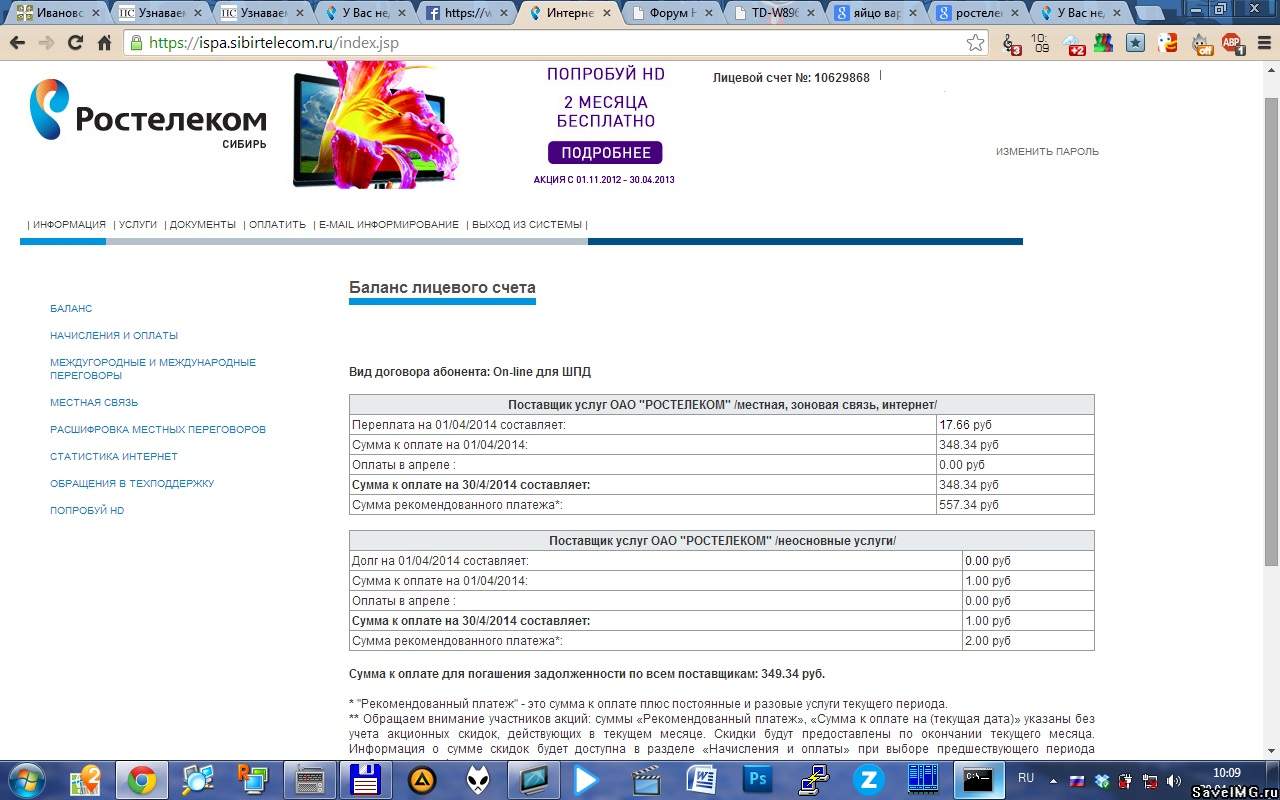
Task: Click the ИЗМЕНИТЬ ПАРОЛЬ link
Action: [x=1046, y=152]
